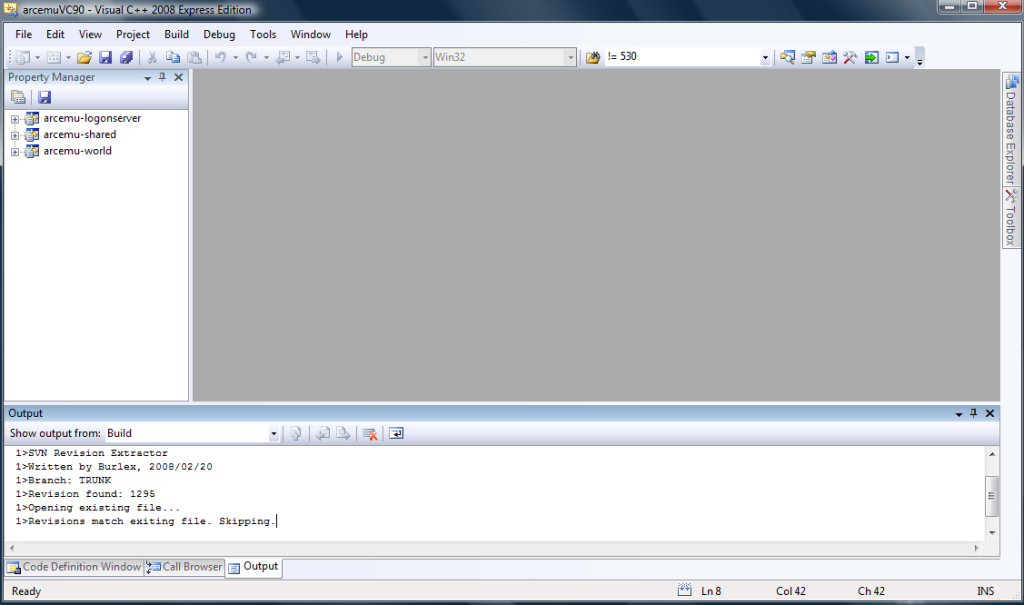This screenshot has height=605, width=1024.
Task: Open the File menu
Action: pos(24,35)
